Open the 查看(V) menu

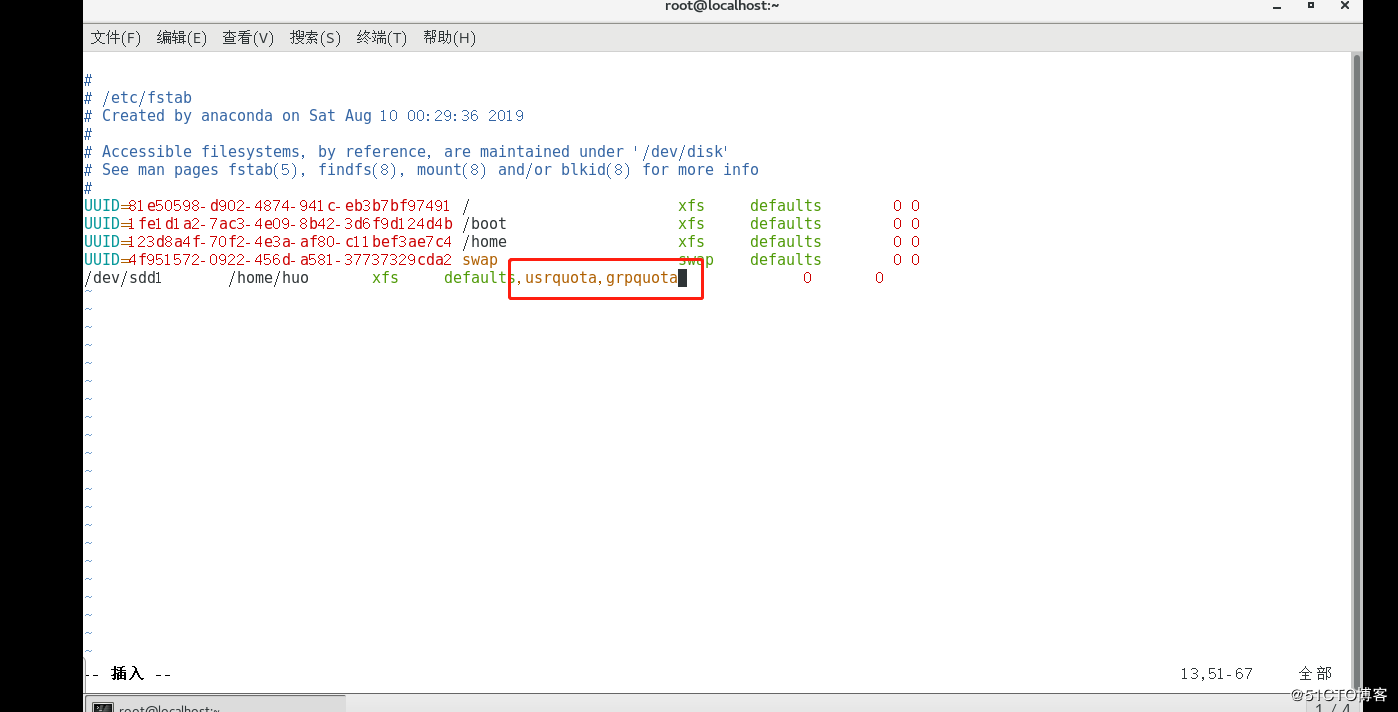point(247,38)
